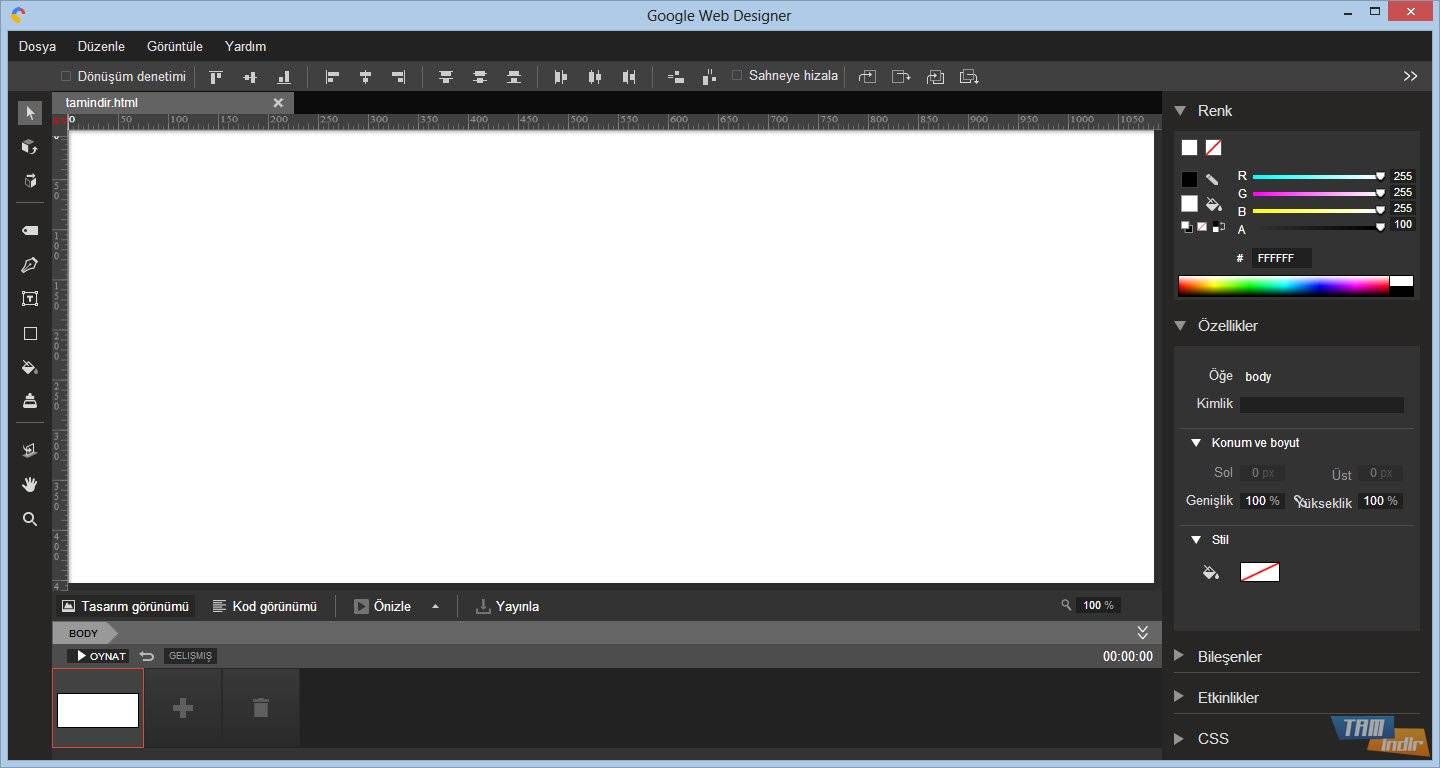Select the Zoom magnifier tool
The image size is (1440, 768).
click(30, 519)
